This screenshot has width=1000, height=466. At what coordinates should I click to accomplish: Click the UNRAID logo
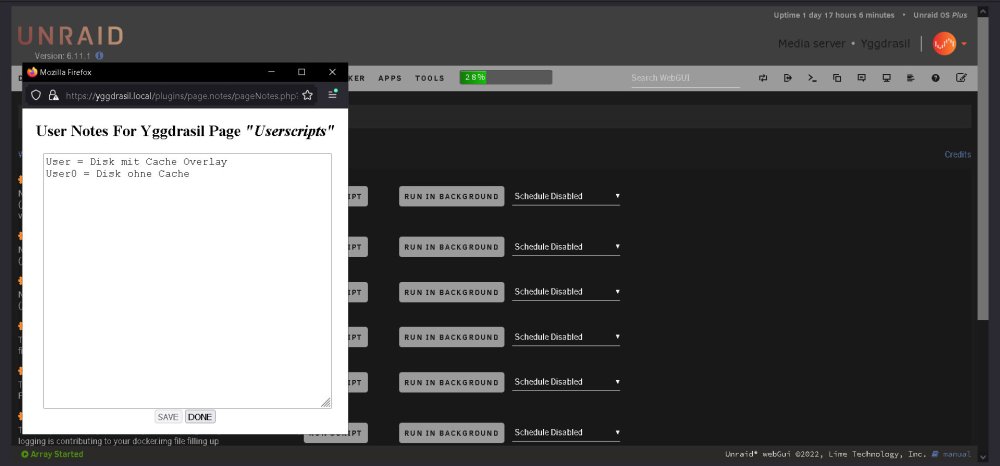tap(70, 36)
